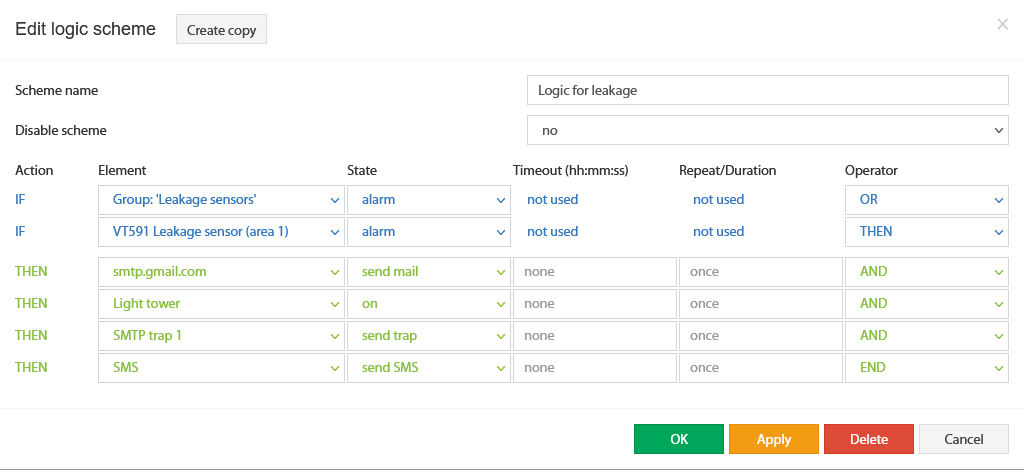Close the Edit logic scheme dialog
1024x470 pixels.
pyautogui.click(x=1002, y=25)
